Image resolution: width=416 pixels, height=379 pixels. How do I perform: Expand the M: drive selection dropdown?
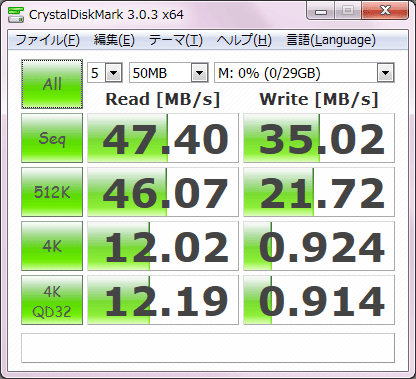click(385, 73)
